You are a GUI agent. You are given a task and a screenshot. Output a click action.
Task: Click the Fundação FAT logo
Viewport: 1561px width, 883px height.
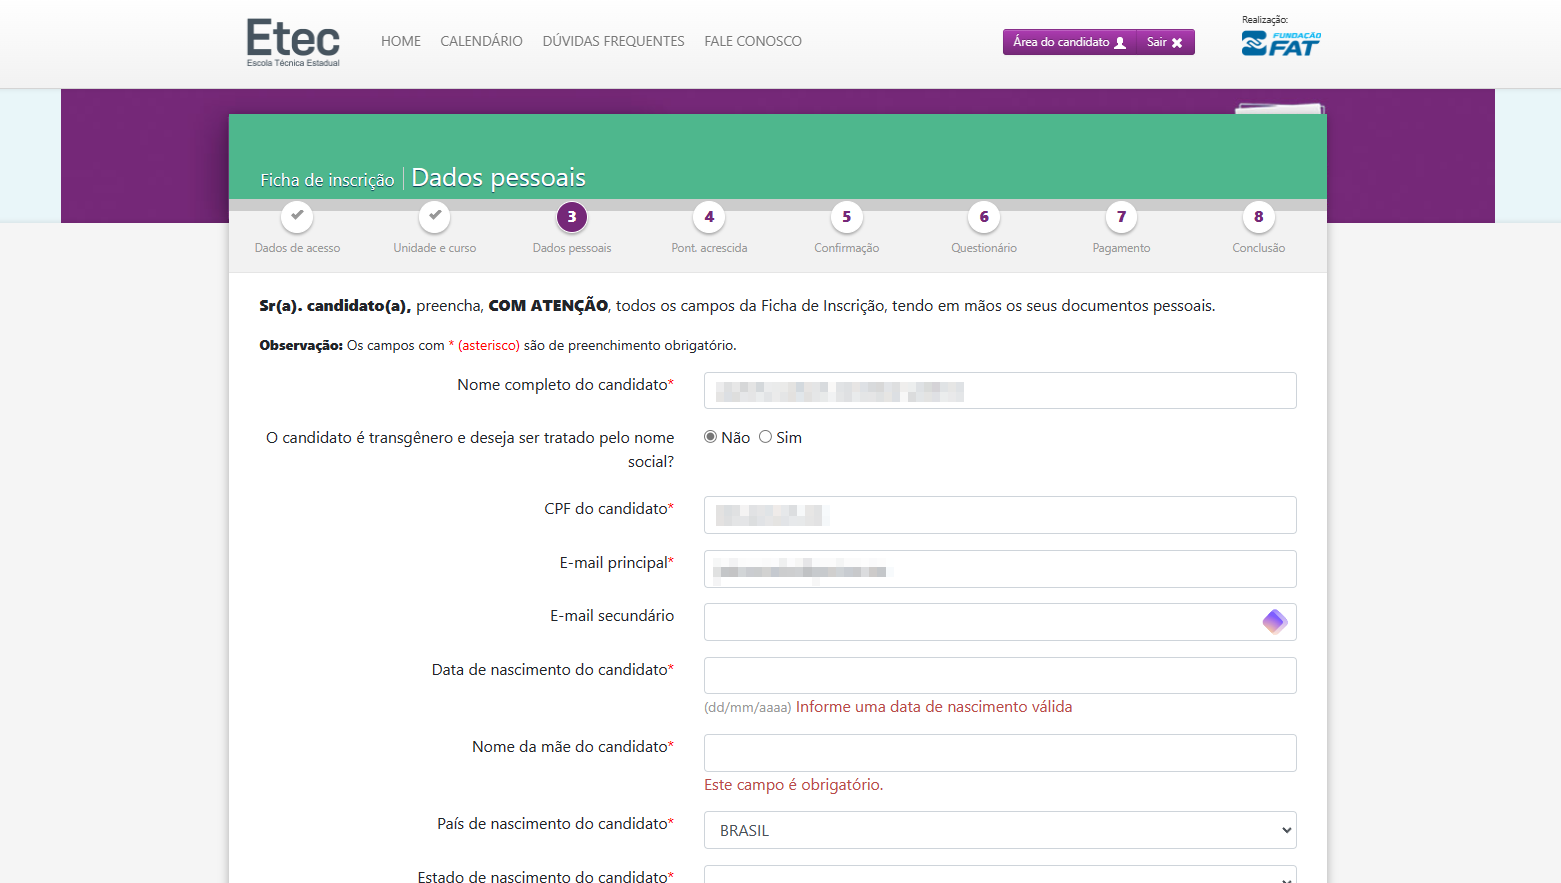pyautogui.click(x=1281, y=43)
